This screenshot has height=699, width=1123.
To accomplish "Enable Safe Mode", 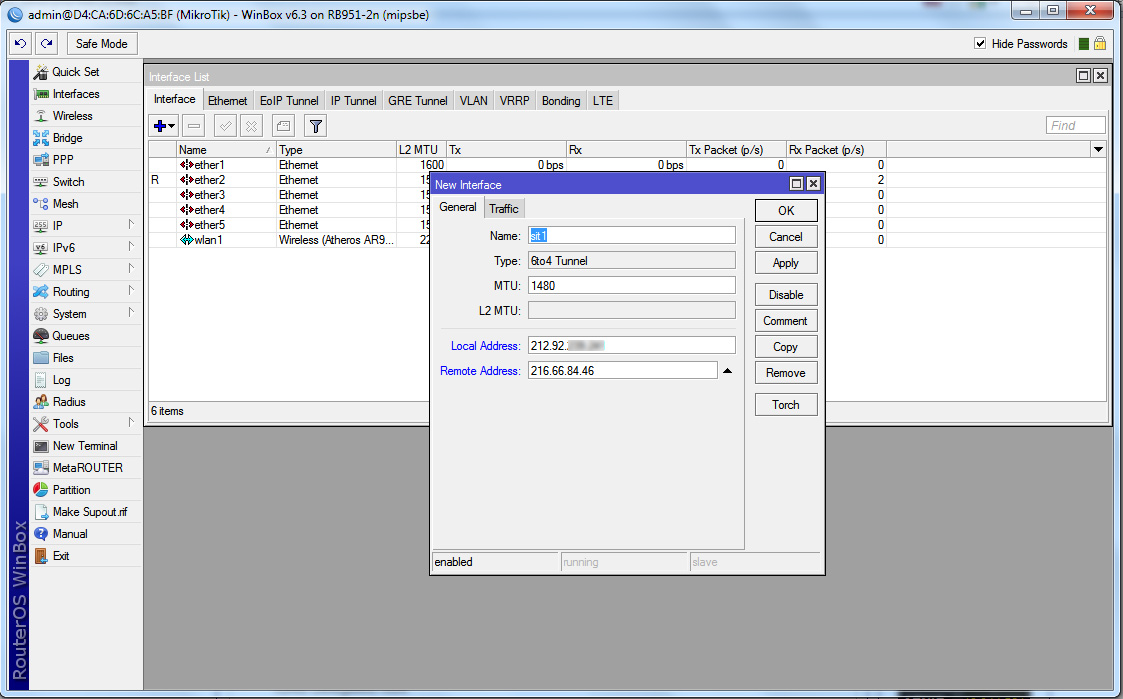I will [x=101, y=44].
